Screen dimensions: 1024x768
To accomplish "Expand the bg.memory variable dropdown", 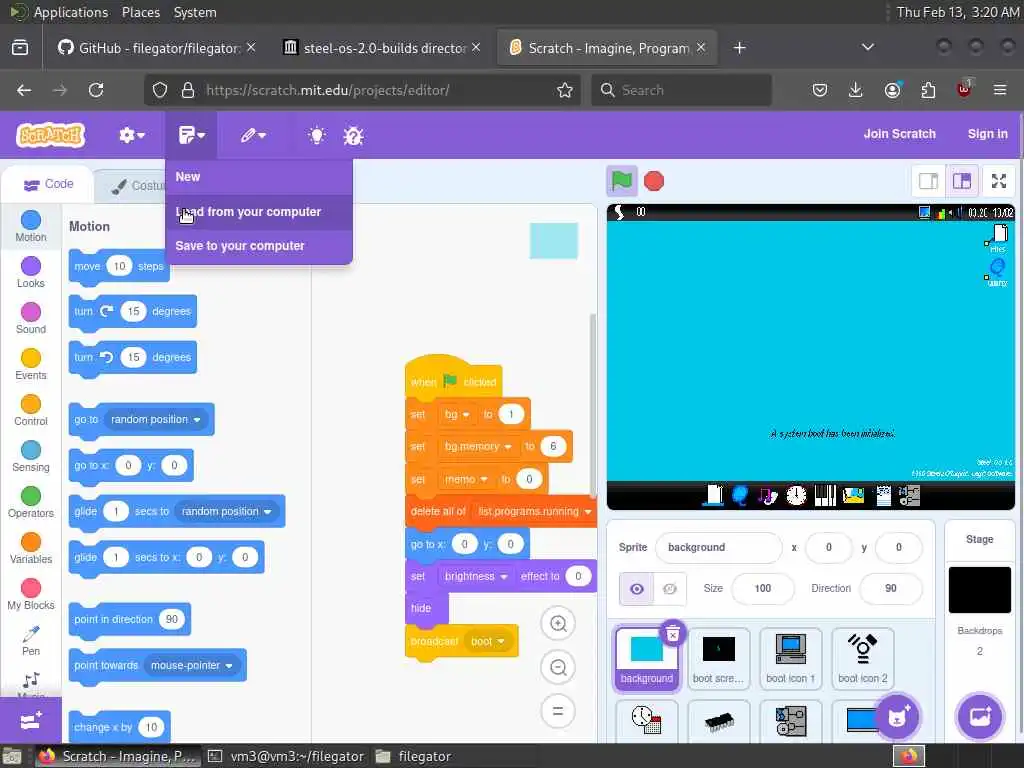I will [x=507, y=447].
